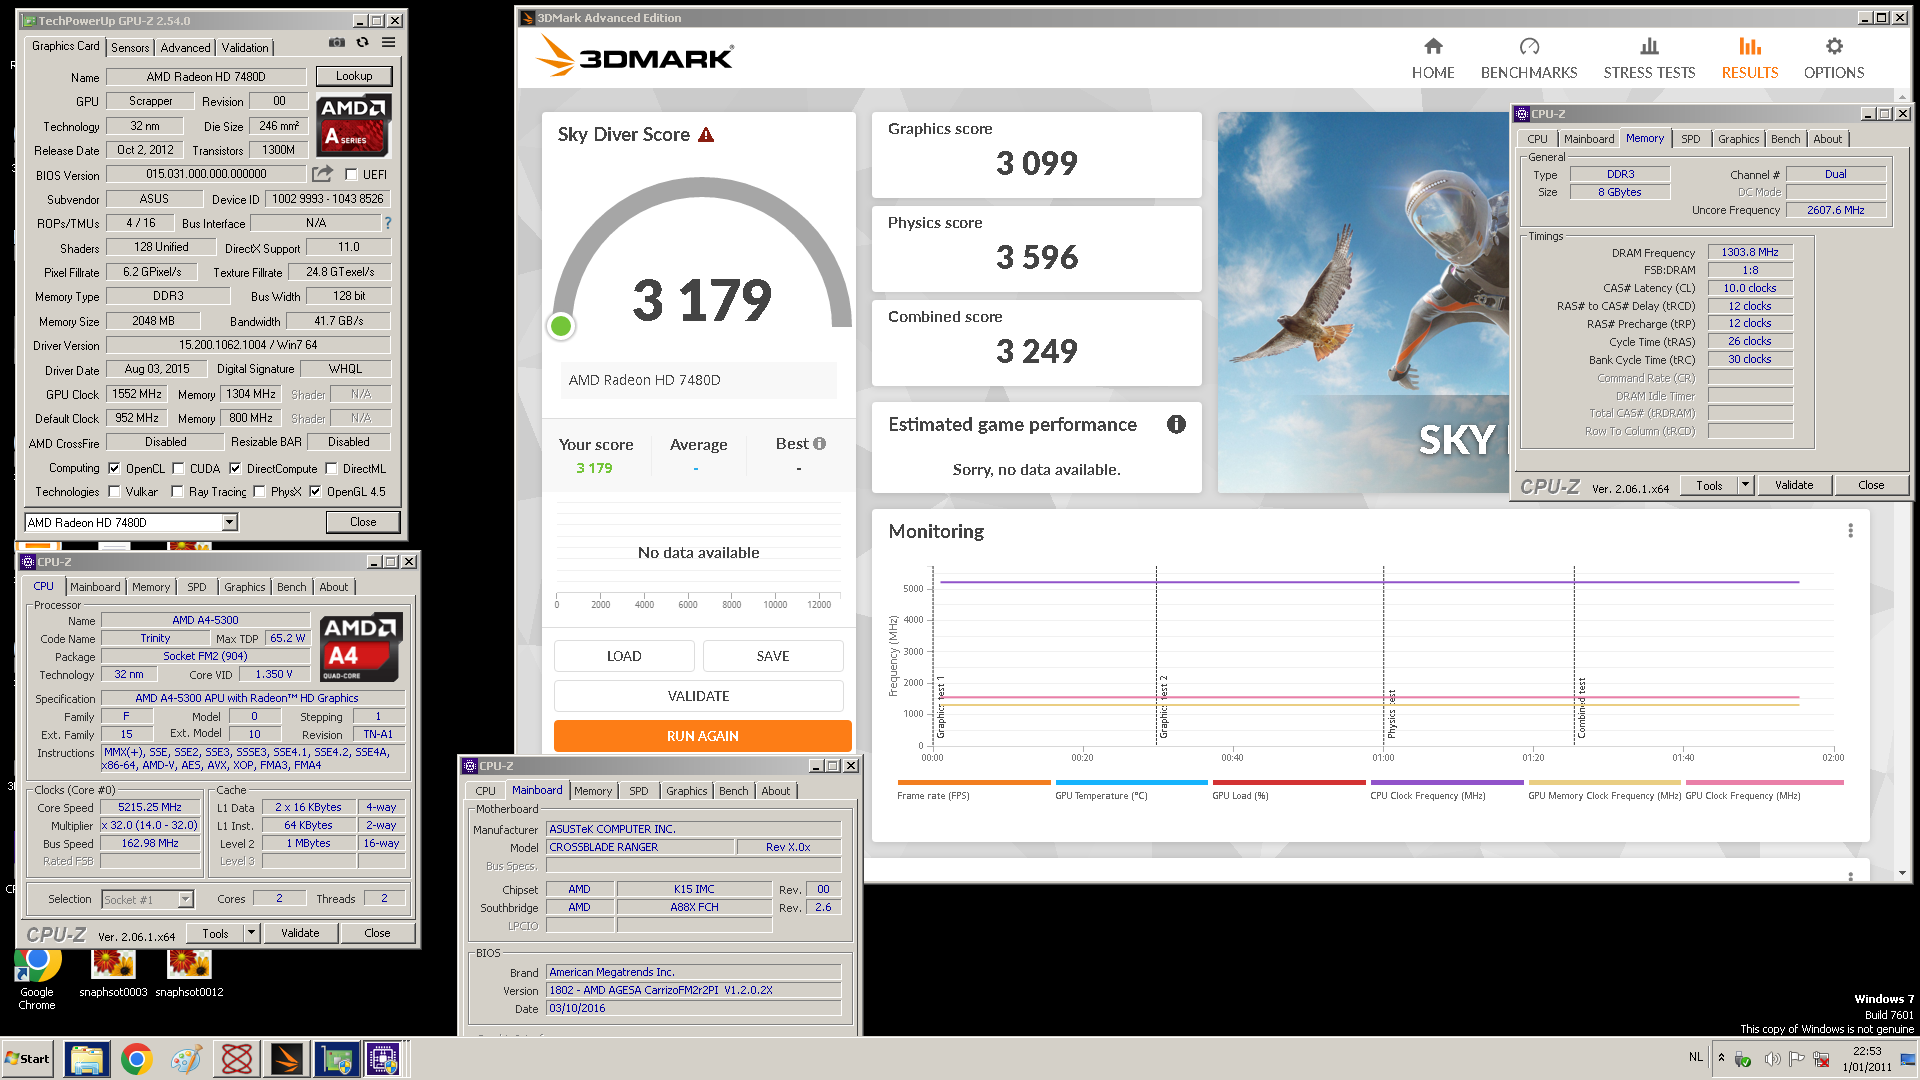
Task: Click the VALIDATE button in 3DMark
Action: [x=699, y=696]
